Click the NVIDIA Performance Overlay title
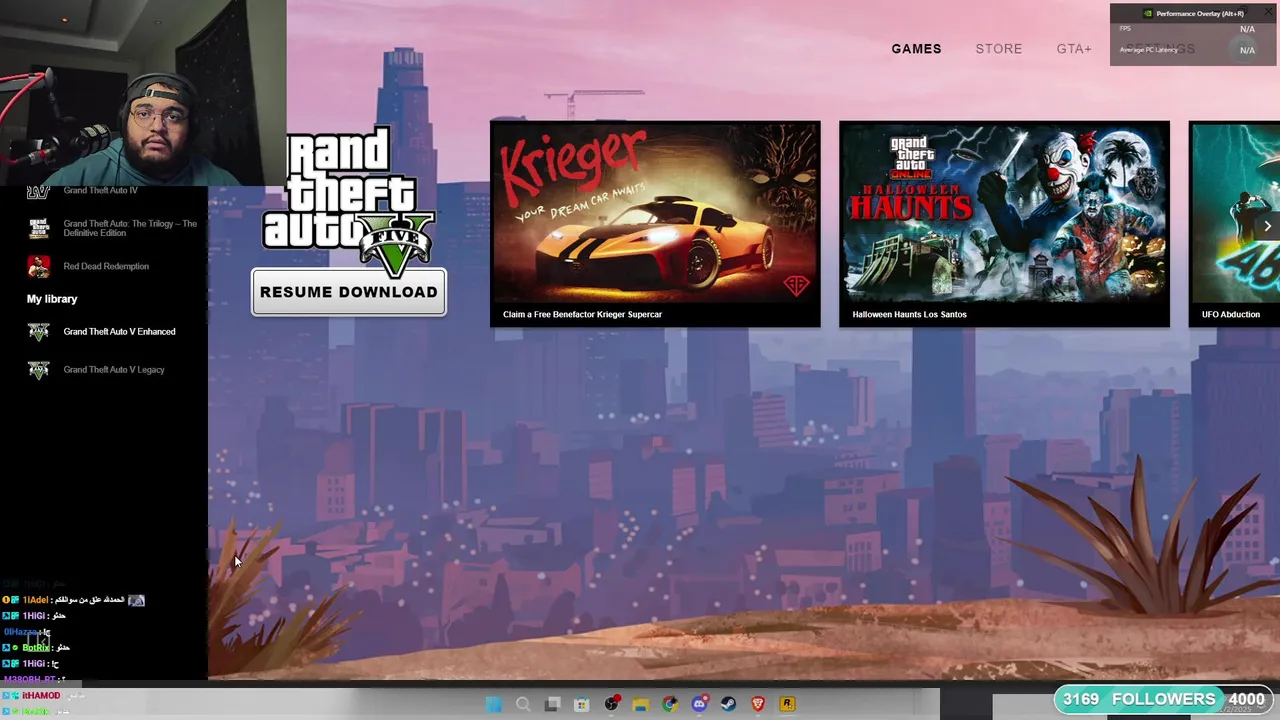This screenshot has height=720, width=1280. 1200,14
